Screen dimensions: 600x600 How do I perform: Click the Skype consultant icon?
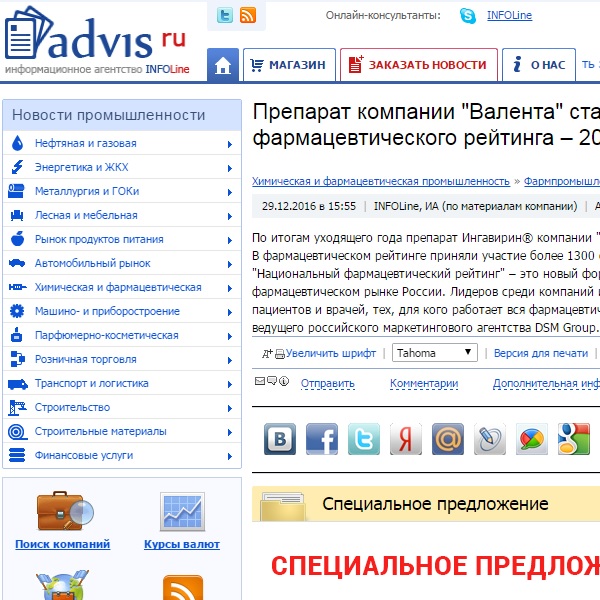(468, 16)
